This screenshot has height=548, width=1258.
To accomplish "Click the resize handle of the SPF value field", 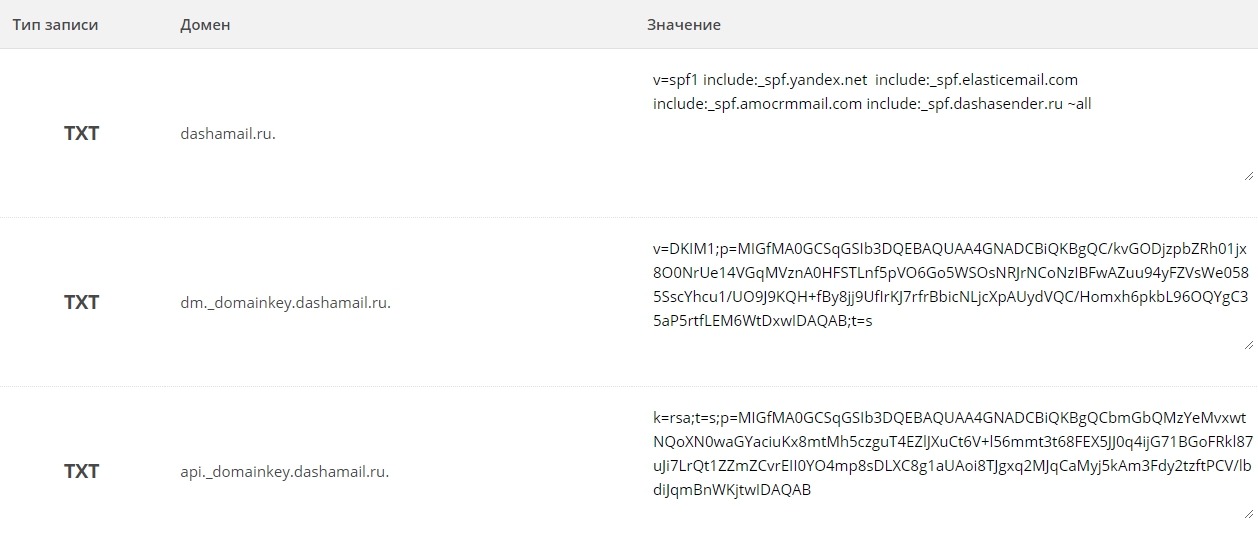I will click(1249, 175).
